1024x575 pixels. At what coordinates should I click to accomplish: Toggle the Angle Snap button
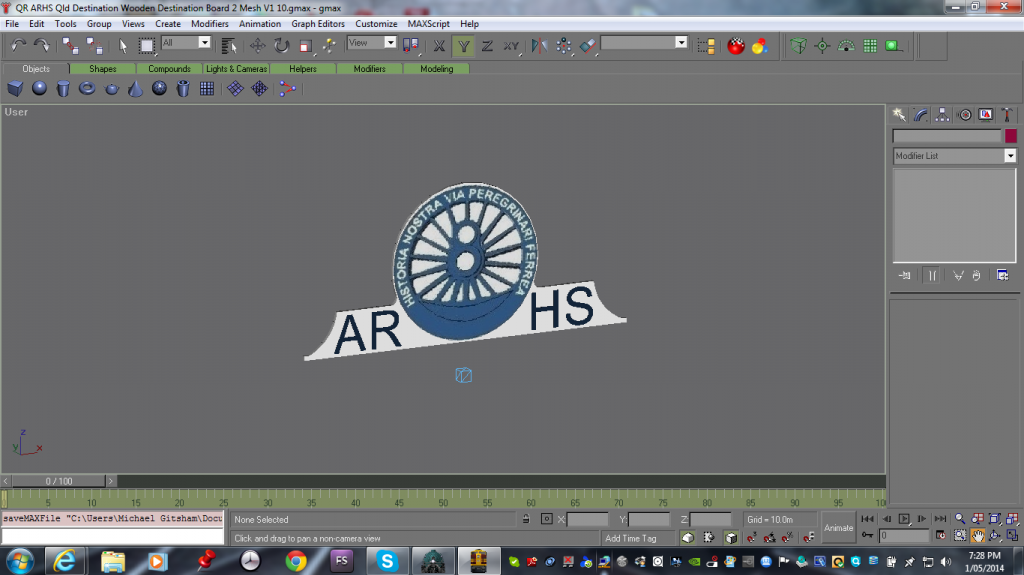click(x=770, y=538)
